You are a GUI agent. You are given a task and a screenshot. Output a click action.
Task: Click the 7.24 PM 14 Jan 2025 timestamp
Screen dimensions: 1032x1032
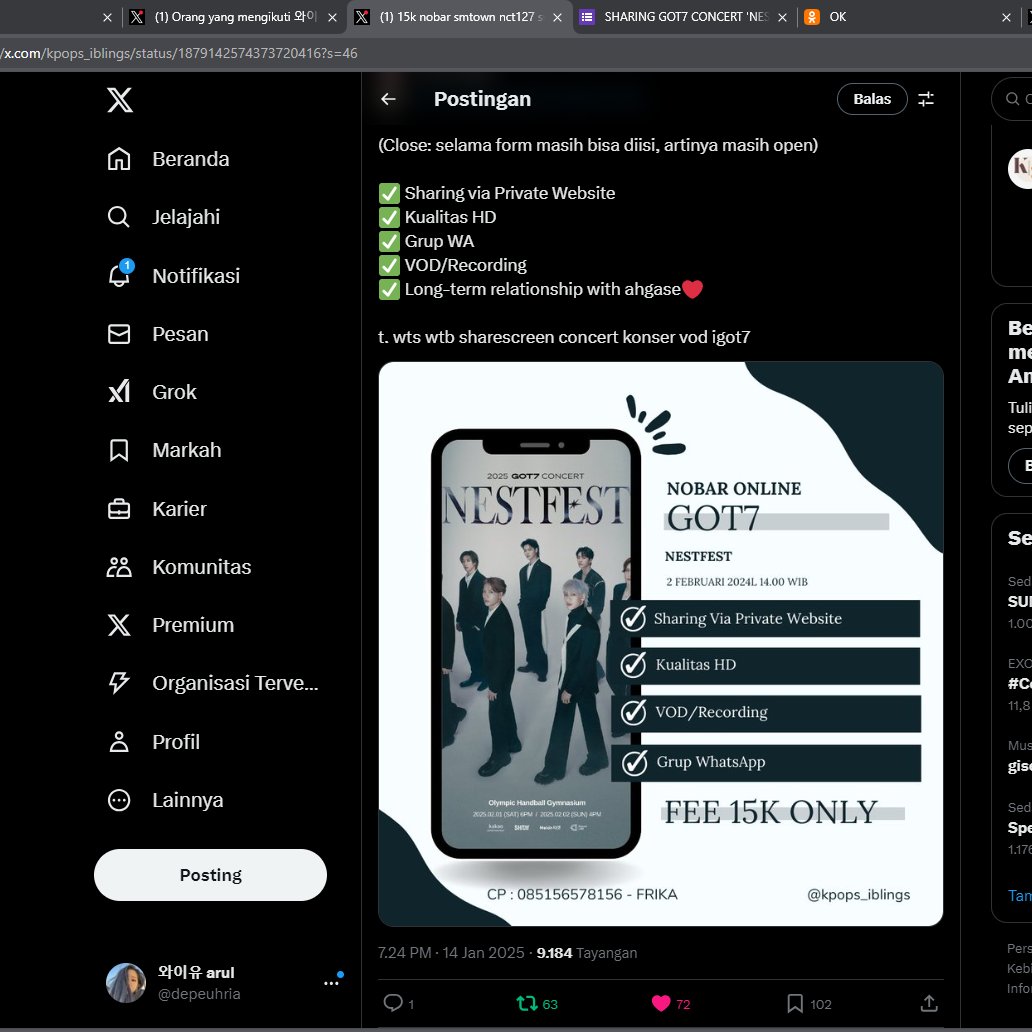451,952
